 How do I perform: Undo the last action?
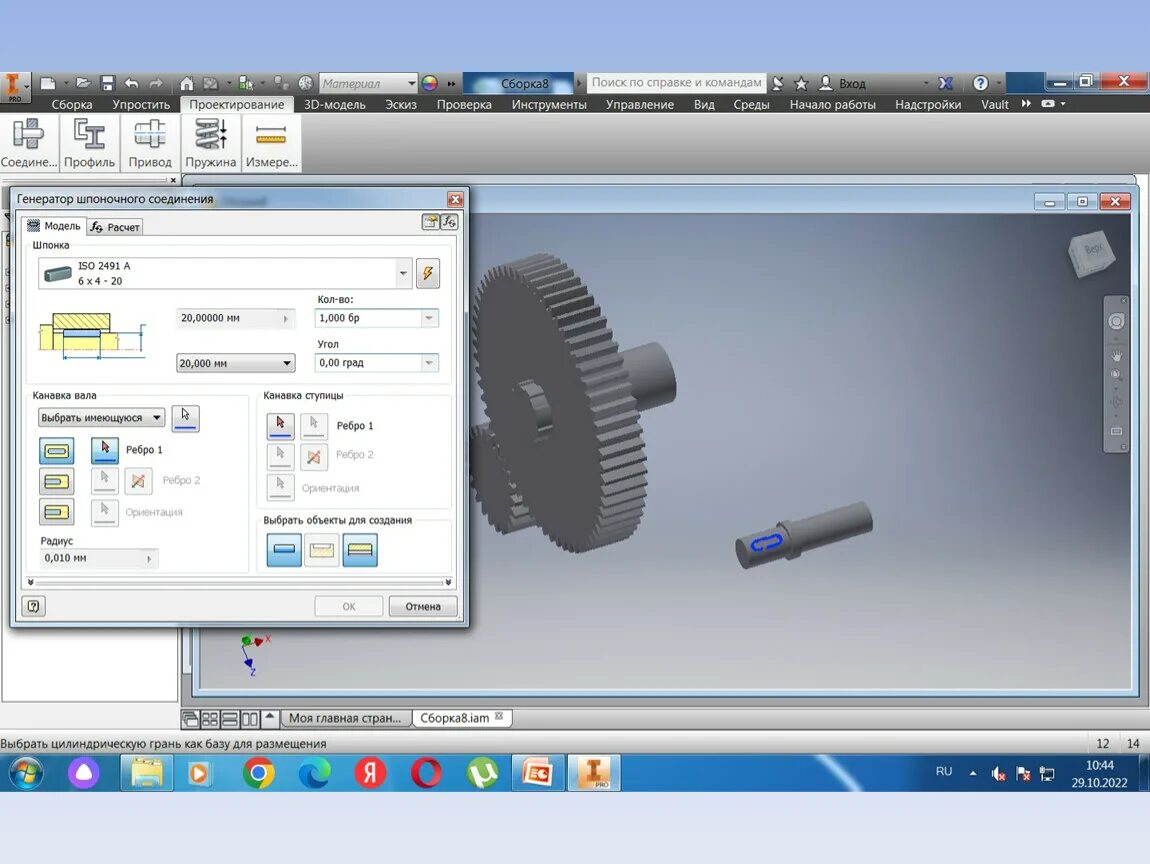click(x=132, y=83)
